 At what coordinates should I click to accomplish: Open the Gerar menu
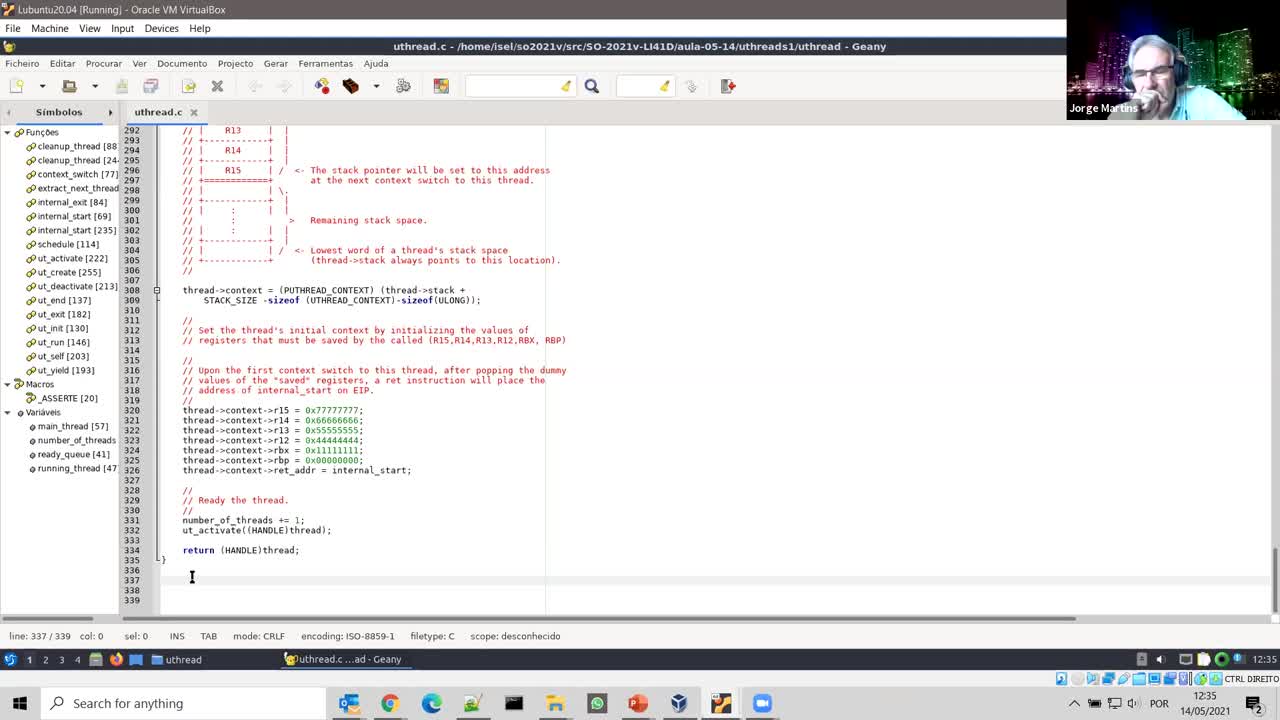pos(276,63)
